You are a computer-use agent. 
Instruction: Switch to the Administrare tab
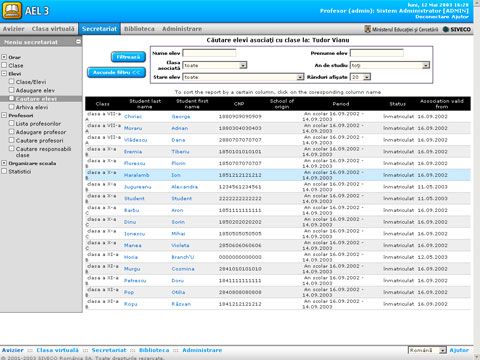tap(182, 29)
